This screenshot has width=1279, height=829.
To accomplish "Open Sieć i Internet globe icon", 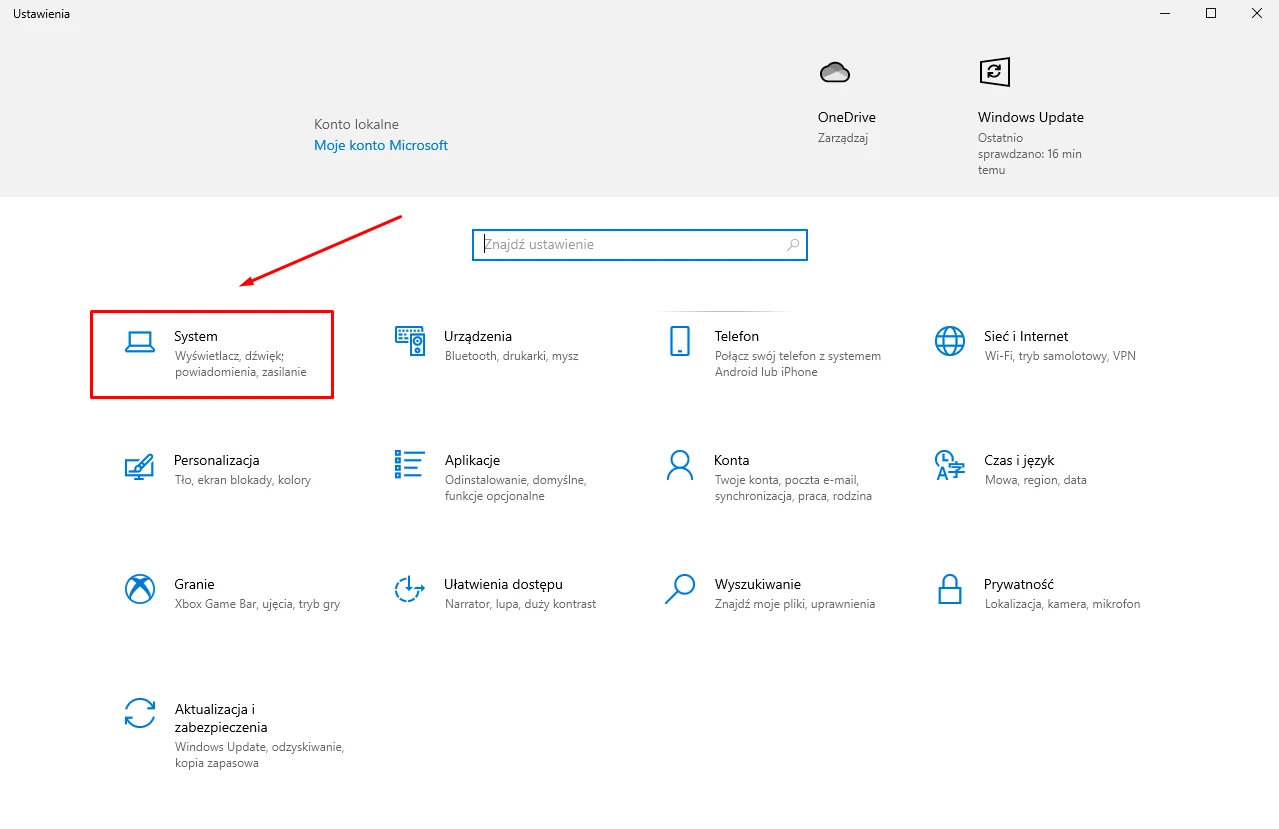I will [949, 342].
